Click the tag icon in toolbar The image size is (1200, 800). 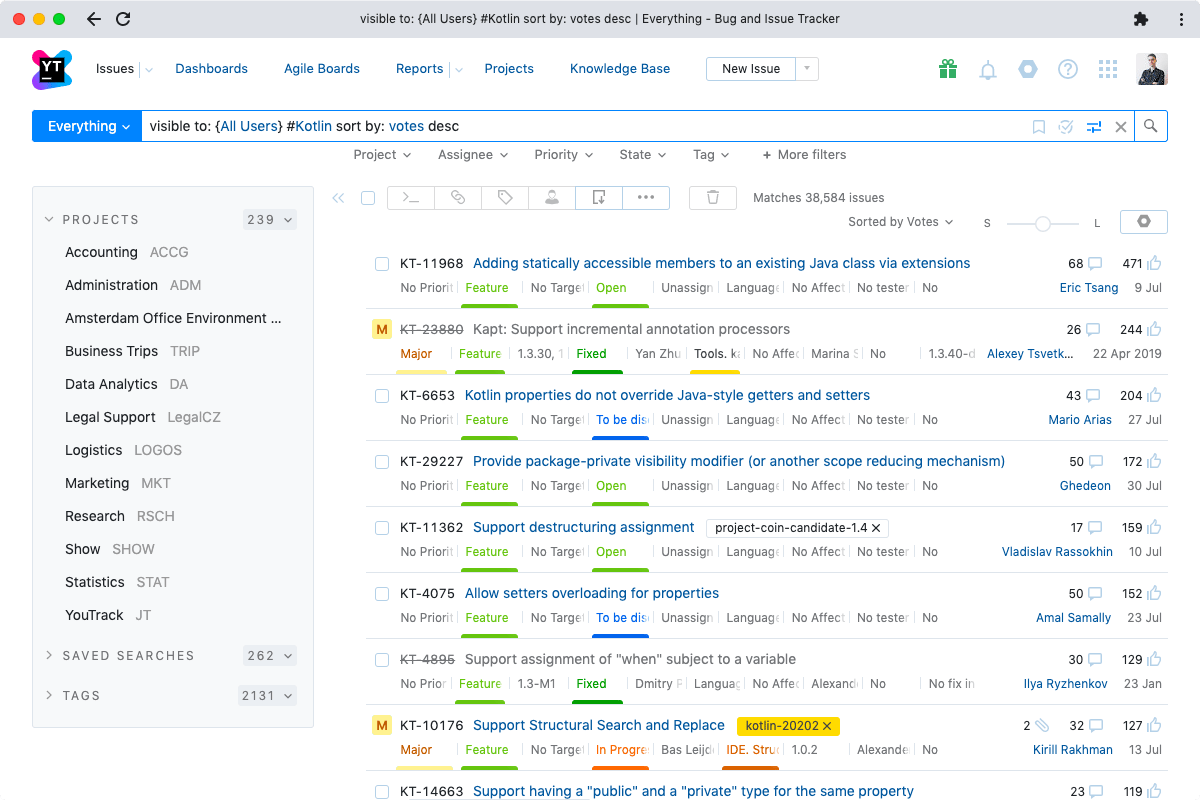[x=505, y=198]
